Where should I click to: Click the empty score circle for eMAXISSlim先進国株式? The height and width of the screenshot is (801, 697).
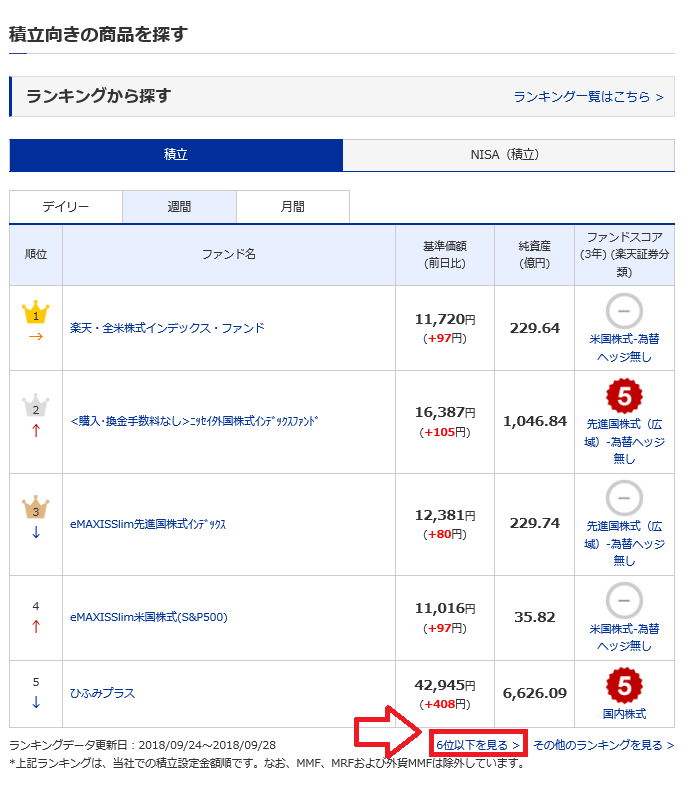tap(624, 498)
